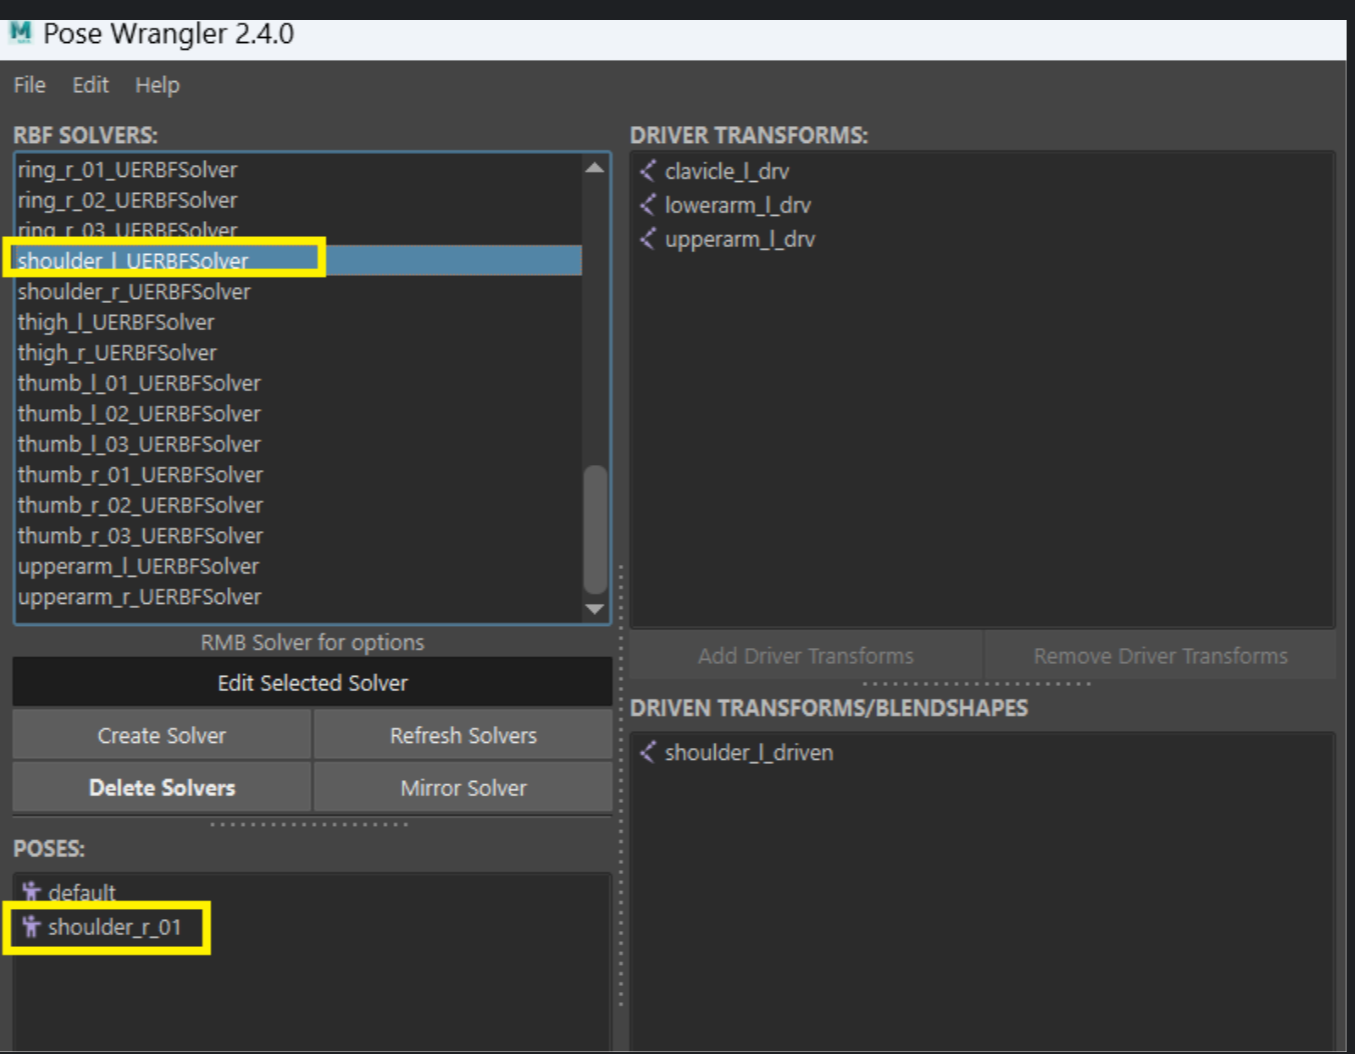The height and width of the screenshot is (1054, 1355).
Task: Select clavicle_l_drv driver transform name
Action: tap(727, 171)
